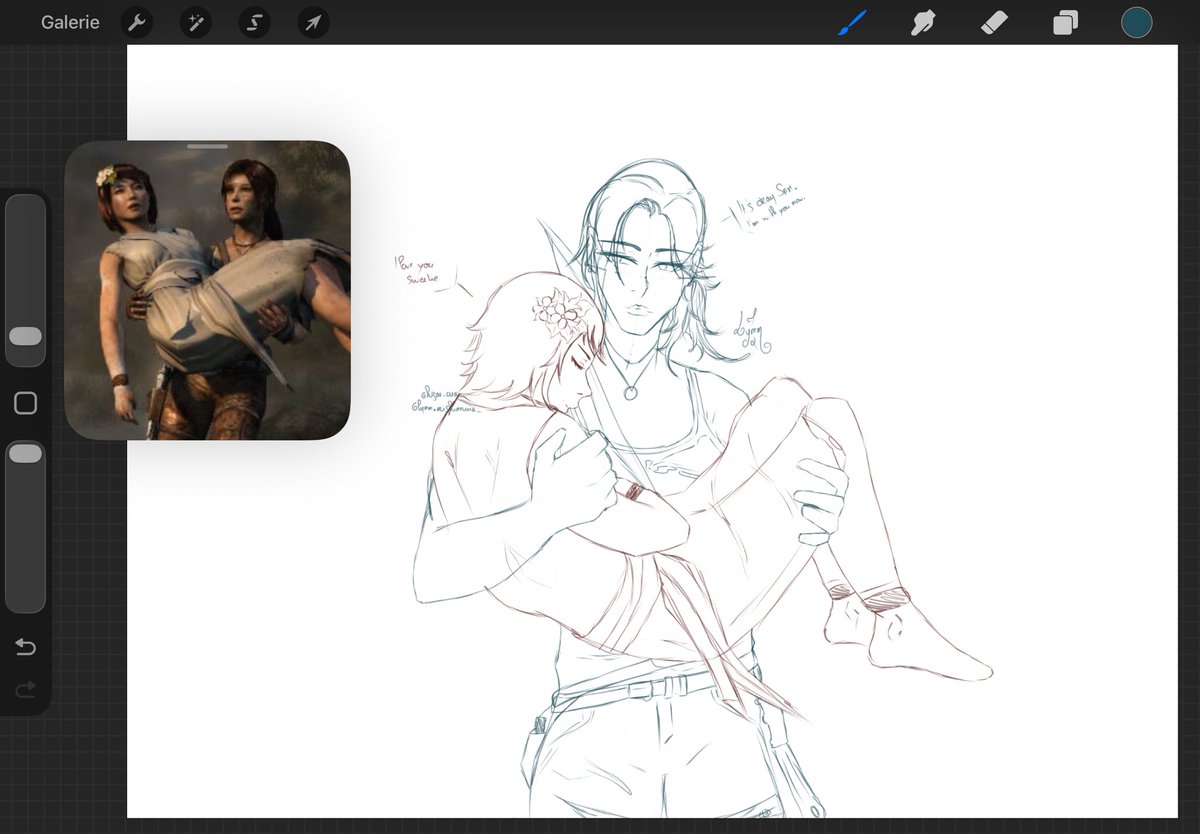
Task: Select the Selection S-shaped tool
Action: (254, 23)
